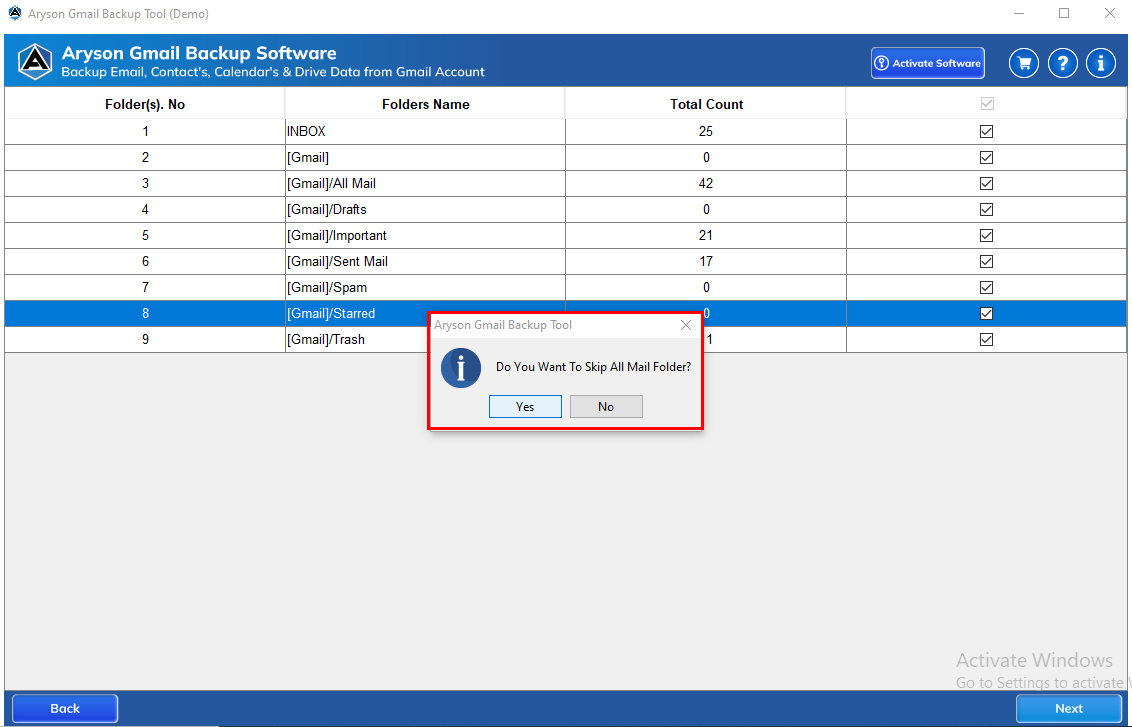
Task: Toggle the [Gmail]/Starred checkbox
Action: click(986, 313)
